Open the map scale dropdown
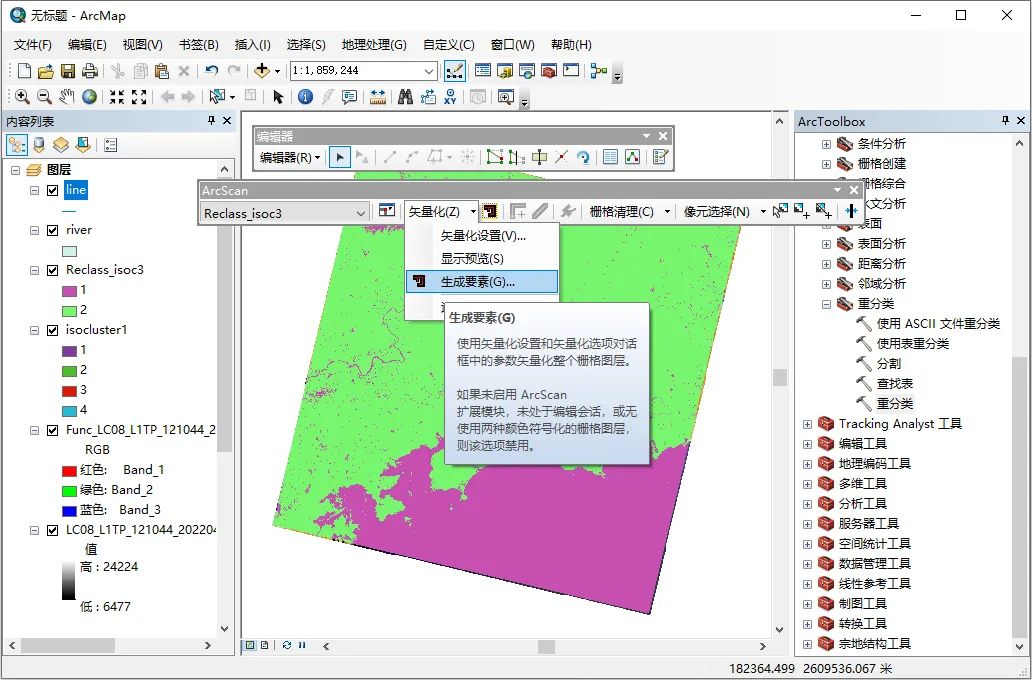The height and width of the screenshot is (680, 1032). (428, 70)
